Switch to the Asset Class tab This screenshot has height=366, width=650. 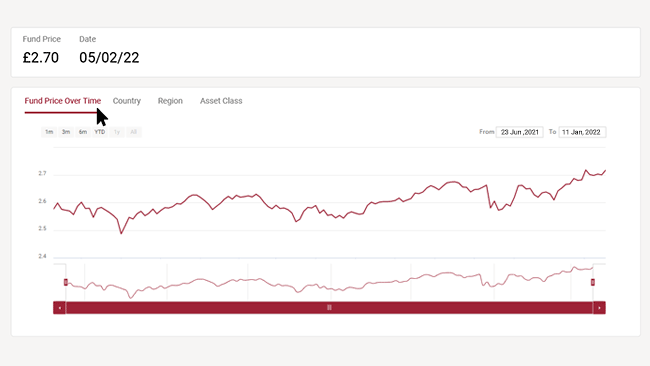[221, 101]
